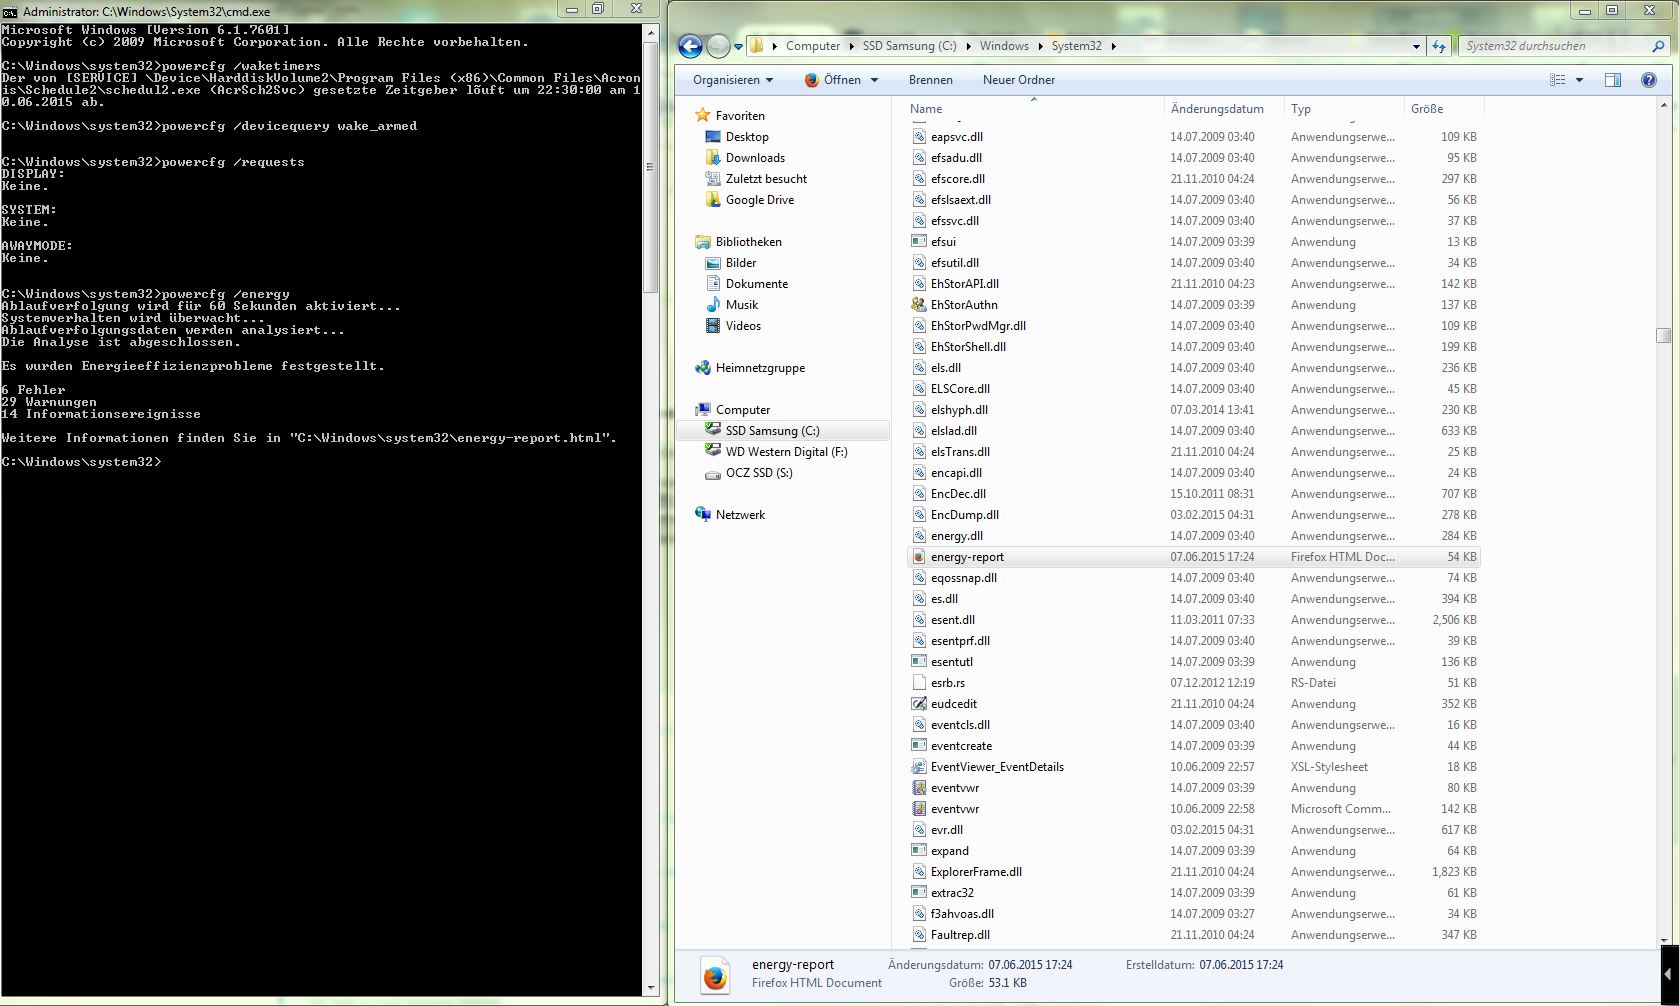The width and height of the screenshot is (1679, 1006).
Task: Click the Brennen toolbar button
Action: 930,80
